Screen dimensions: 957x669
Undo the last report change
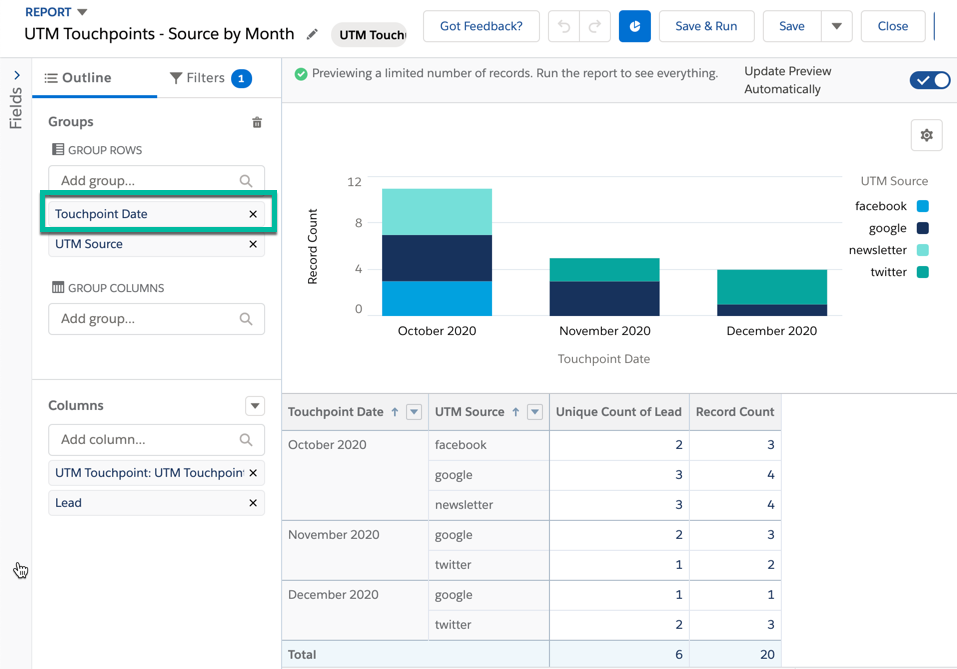pyautogui.click(x=566, y=26)
